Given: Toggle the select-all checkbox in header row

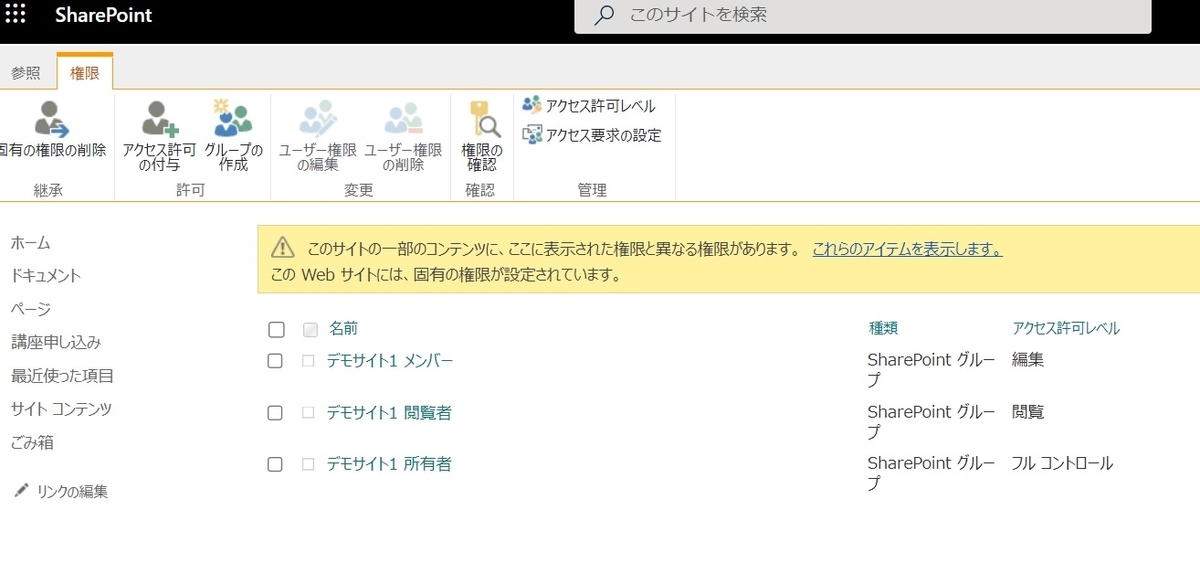Looking at the screenshot, I should [x=276, y=329].
